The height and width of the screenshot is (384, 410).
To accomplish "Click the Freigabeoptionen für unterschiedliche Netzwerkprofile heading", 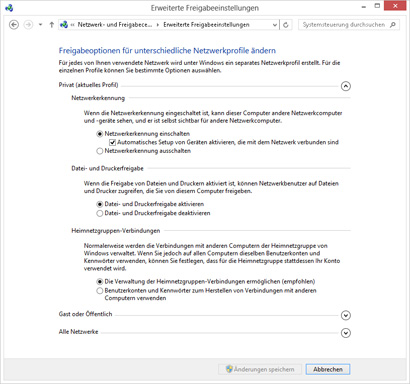I will [167, 51].
